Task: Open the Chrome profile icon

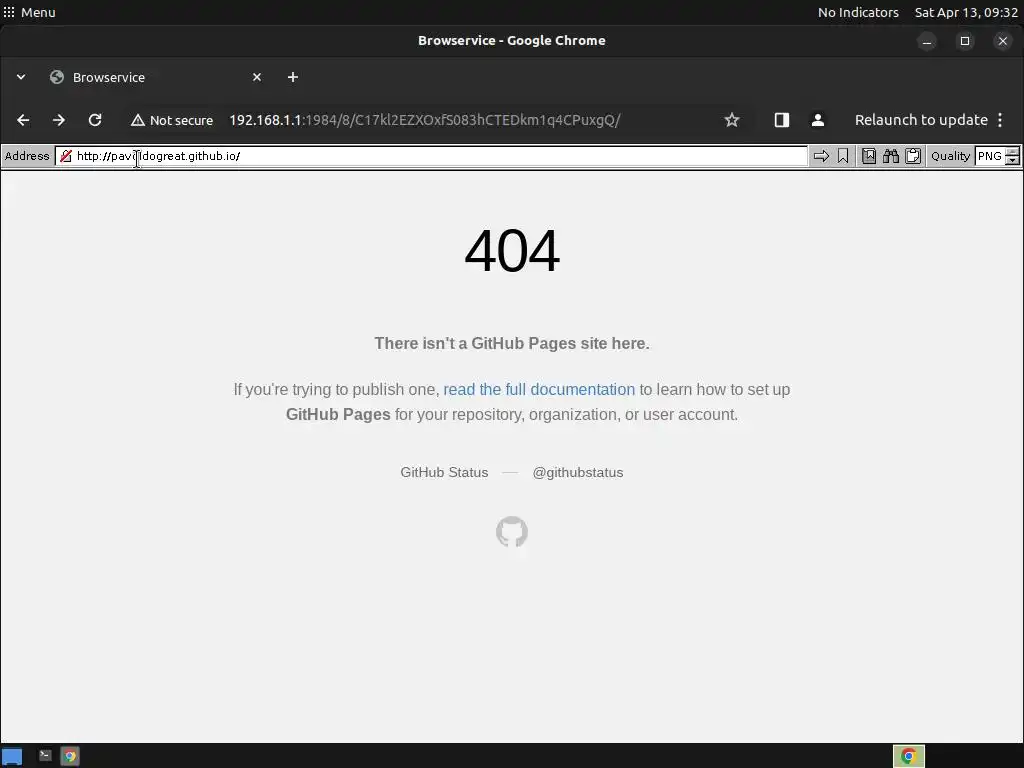Action: point(818,120)
